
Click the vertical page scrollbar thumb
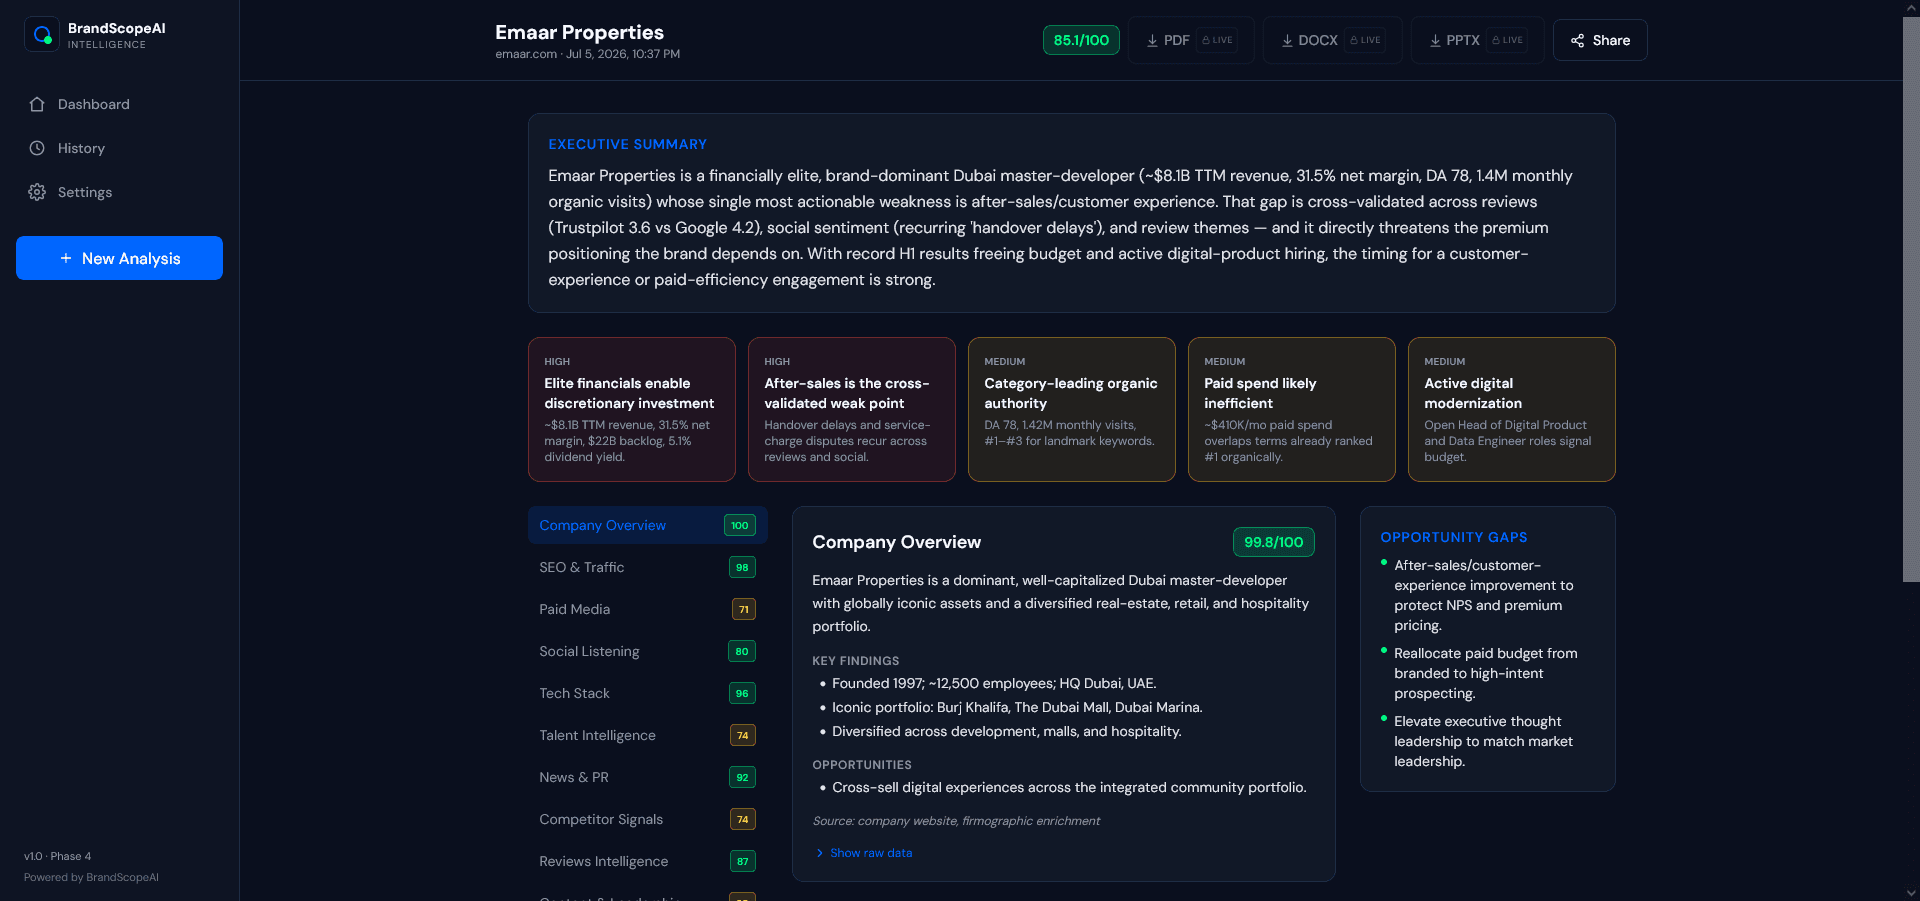coord(1911,299)
